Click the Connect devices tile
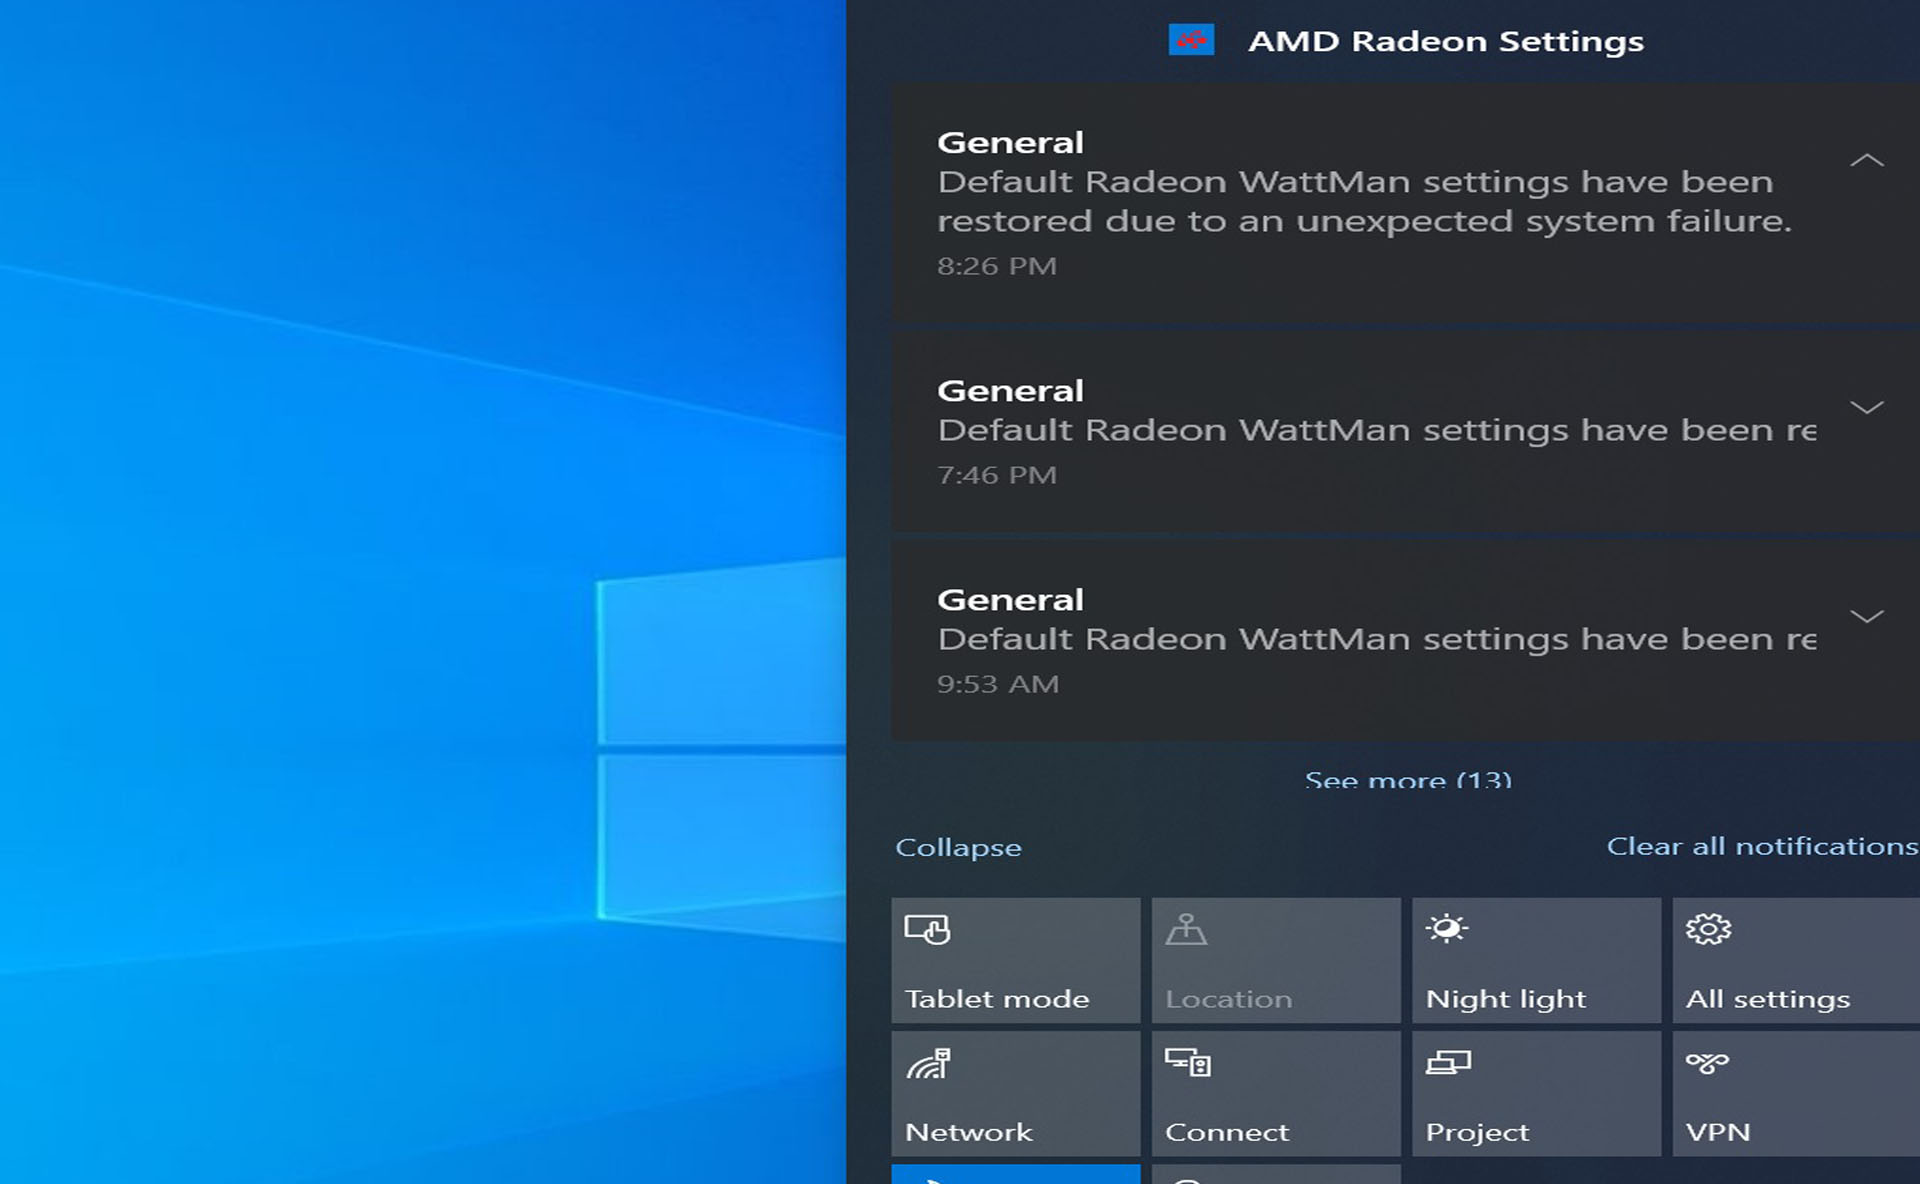The width and height of the screenshot is (1920, 1184). pos(1275,1093)
